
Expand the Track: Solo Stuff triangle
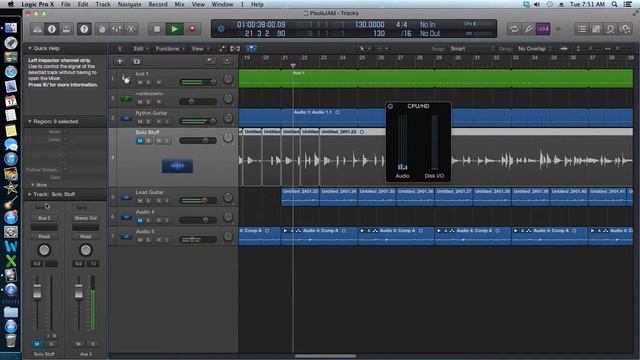coord(30,194)
